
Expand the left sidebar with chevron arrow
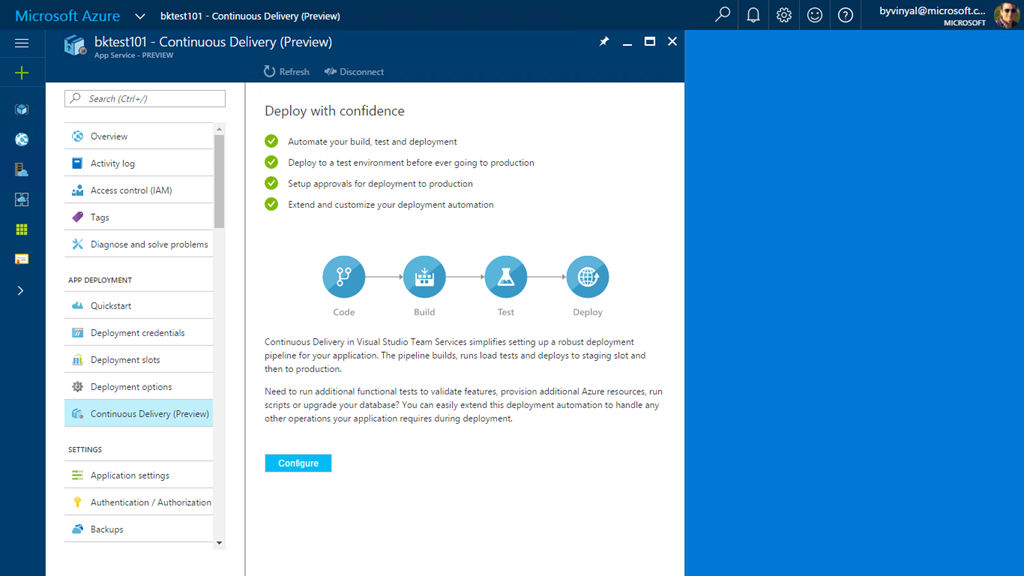[21, 291]
